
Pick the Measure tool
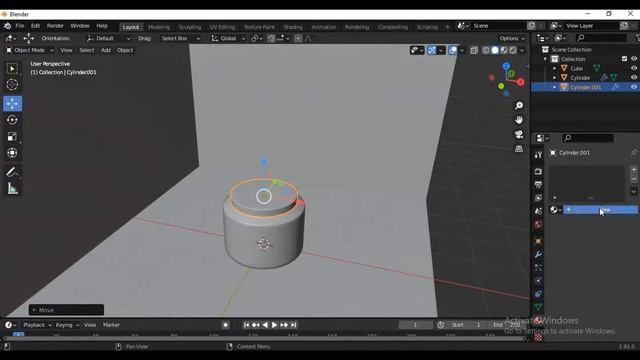12,188
